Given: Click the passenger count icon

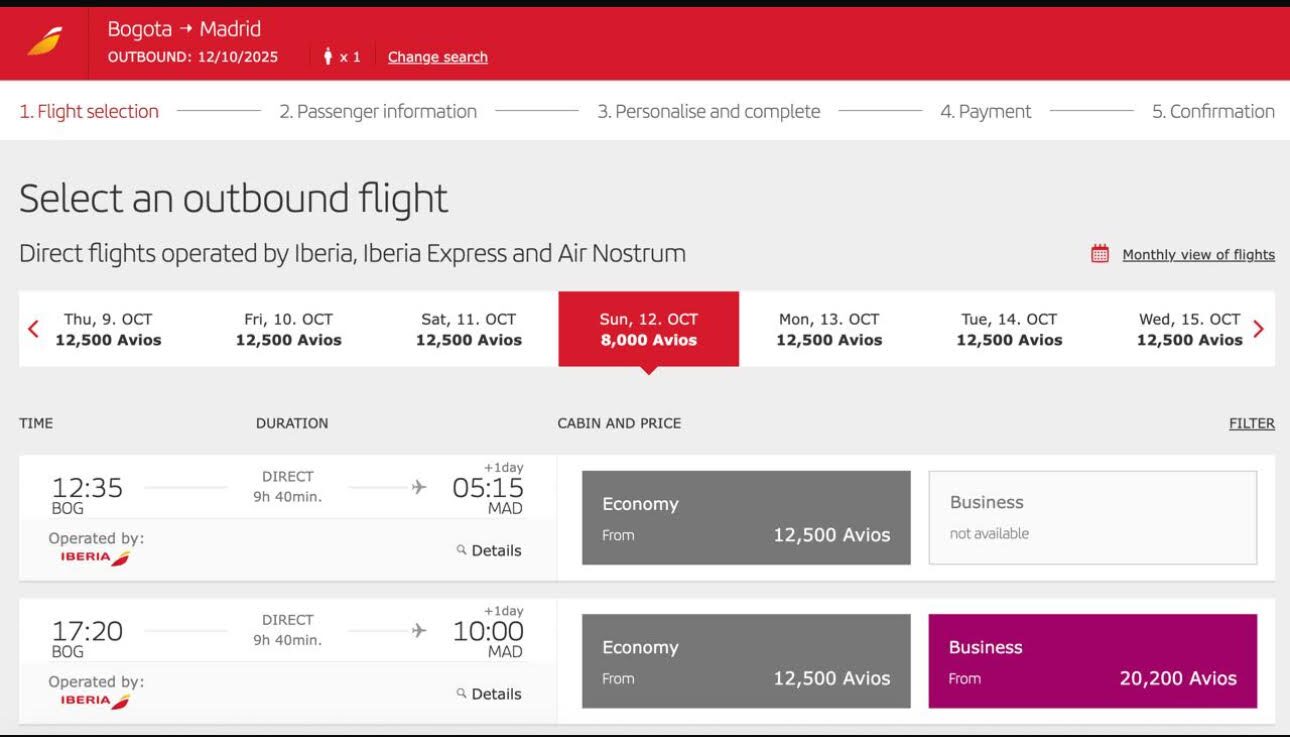Looking at the screenshot, I should point(328,57).
